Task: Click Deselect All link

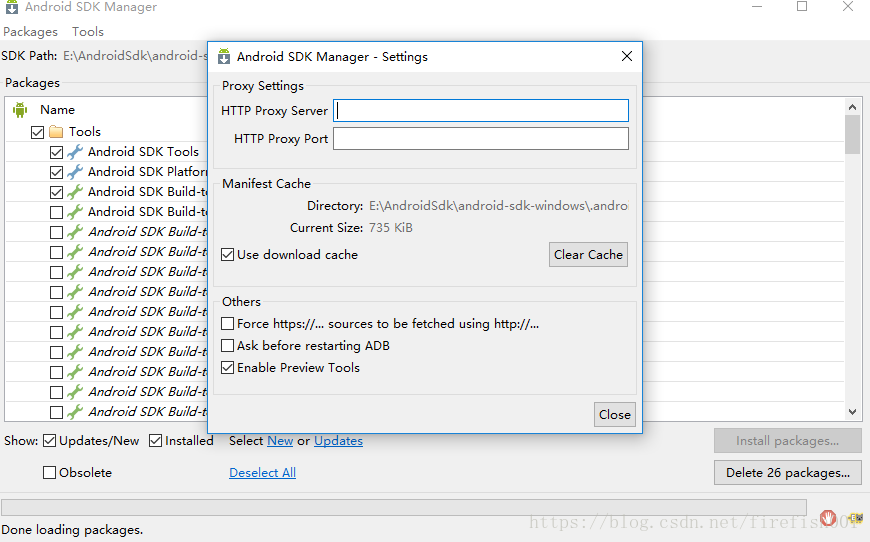Action: click(262, 473)
